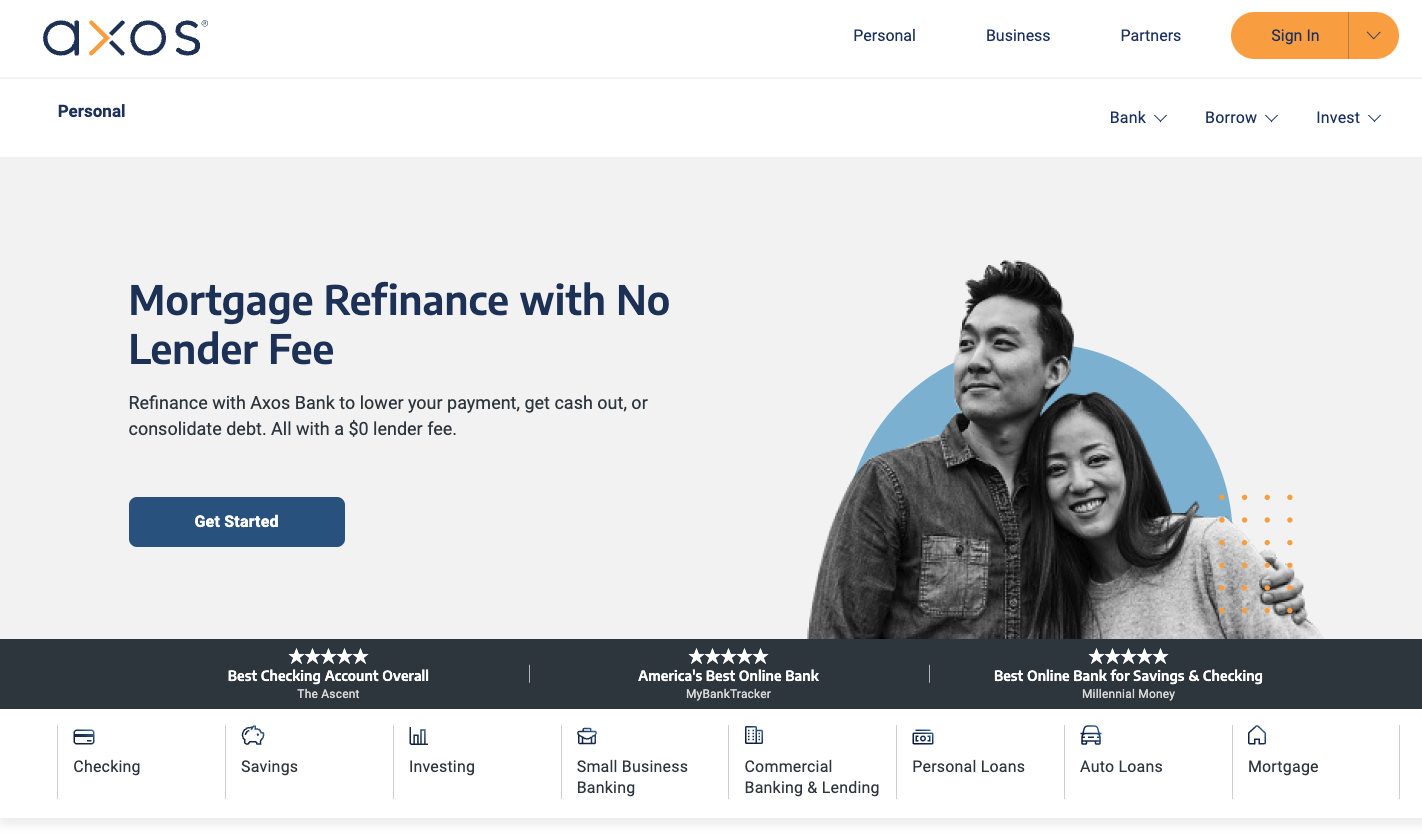Open the Small Business Banking link

click(x=632, y=777)
